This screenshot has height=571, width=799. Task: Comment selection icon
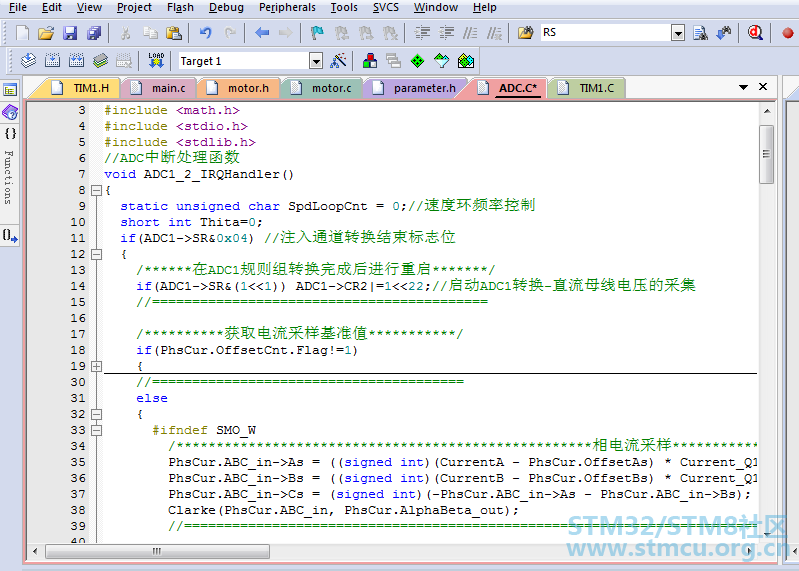[x=470, y=33]
